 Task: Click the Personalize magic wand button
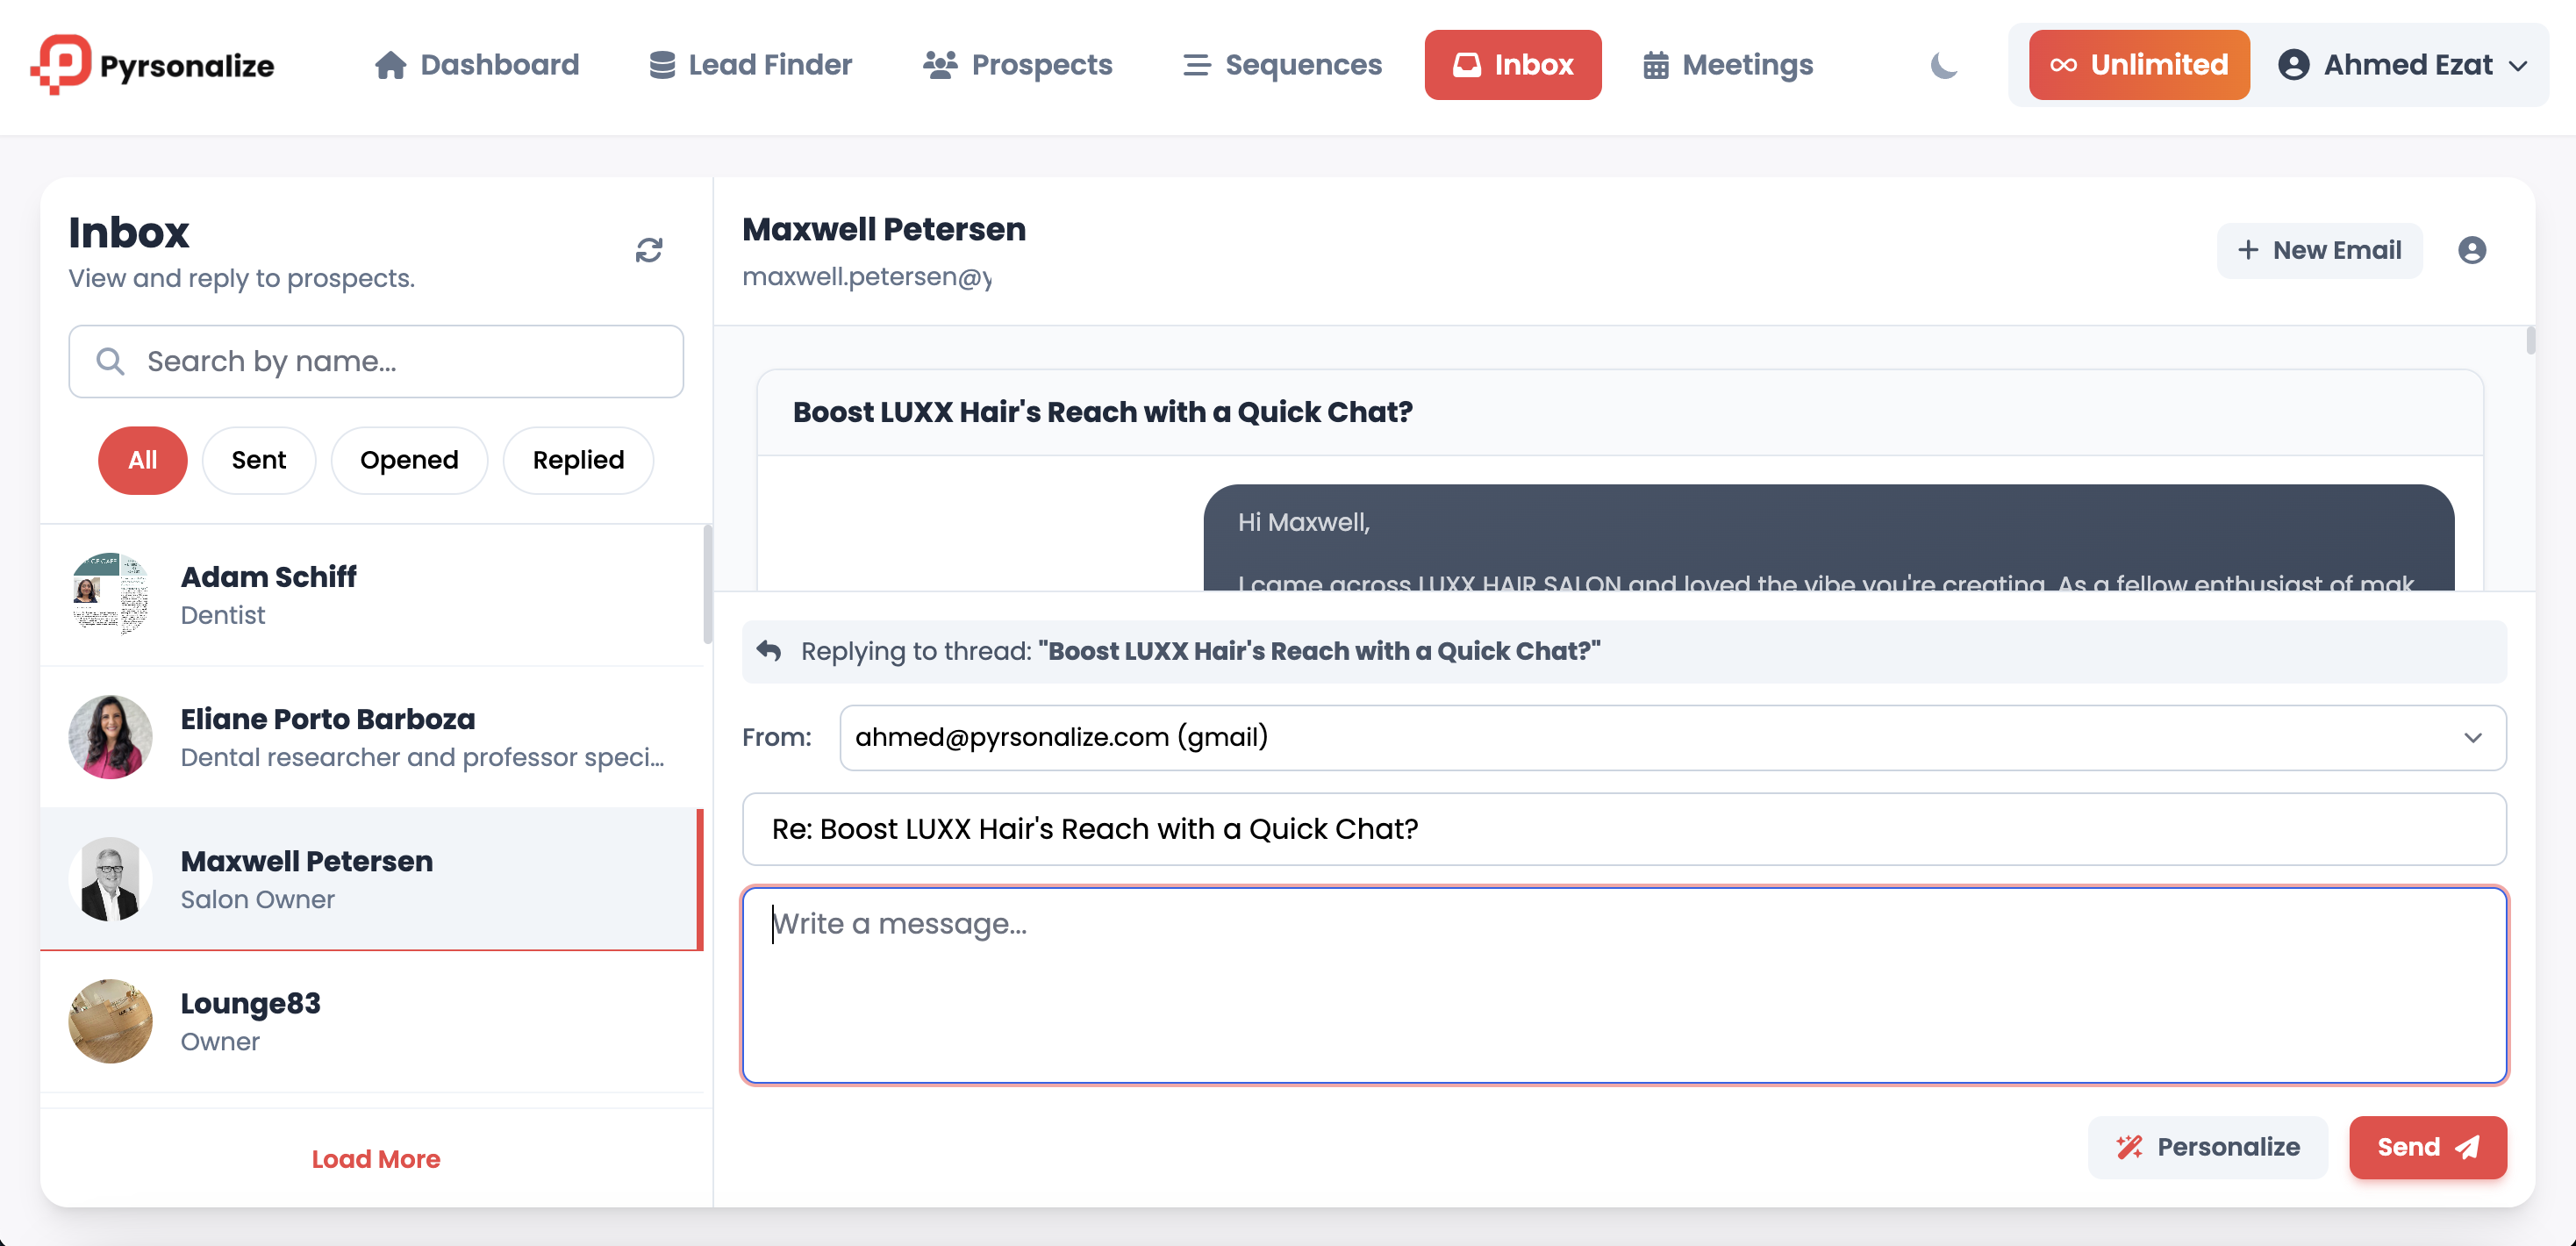pyautogui.click(x=2207, y=1147)
